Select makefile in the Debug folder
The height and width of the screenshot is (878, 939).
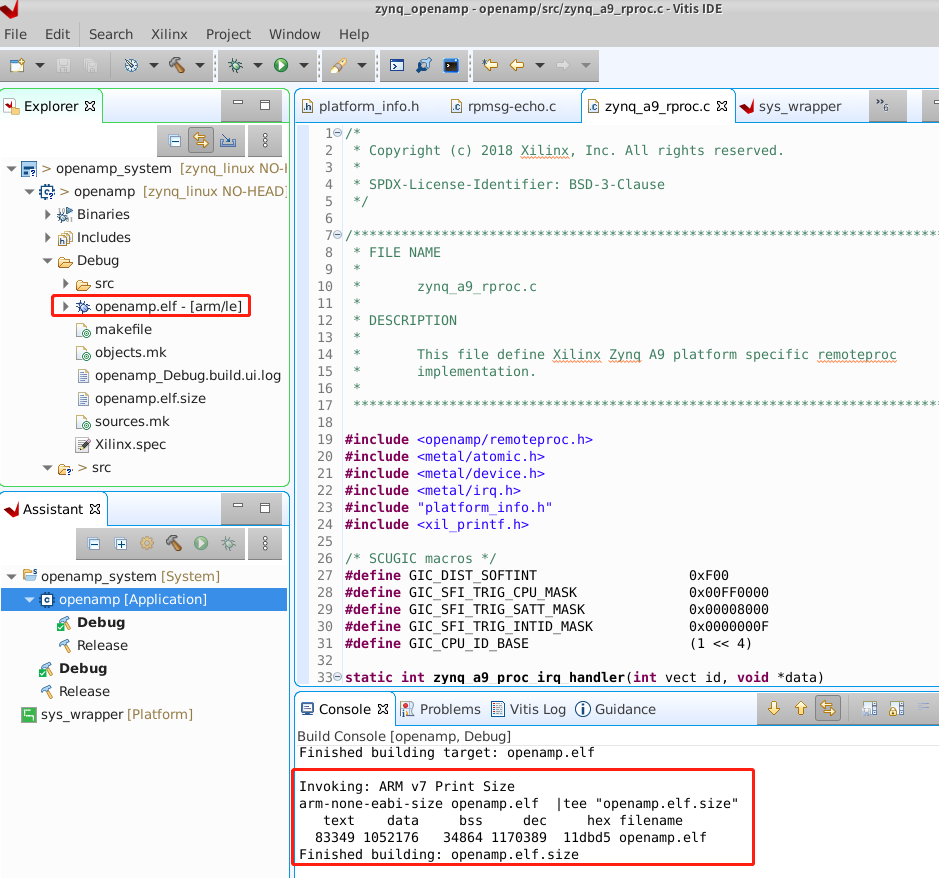tap(123, 329)
